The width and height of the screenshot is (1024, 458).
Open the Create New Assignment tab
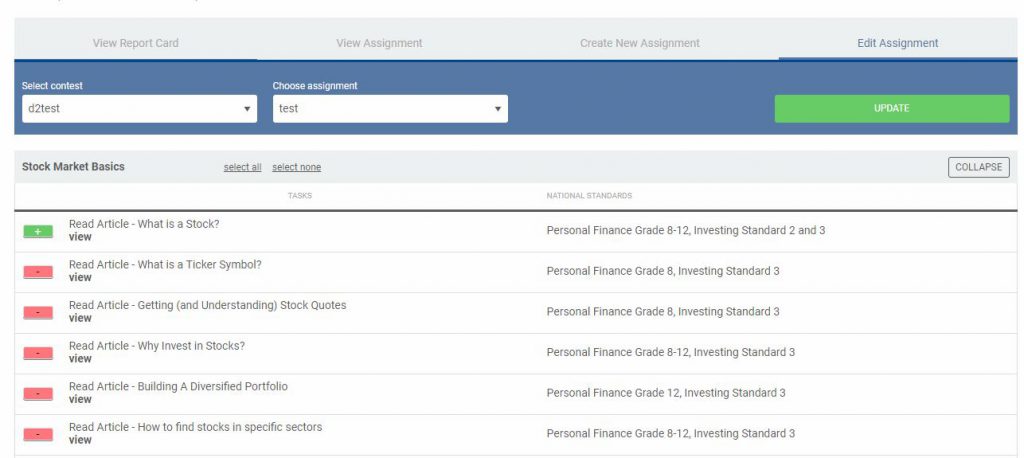click(640, 43)
